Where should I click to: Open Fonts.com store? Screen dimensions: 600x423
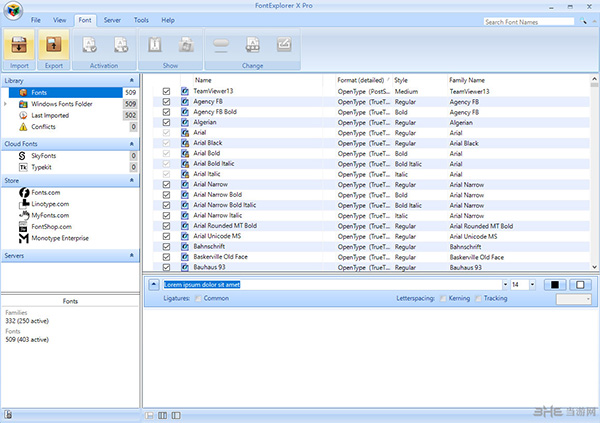45,193
